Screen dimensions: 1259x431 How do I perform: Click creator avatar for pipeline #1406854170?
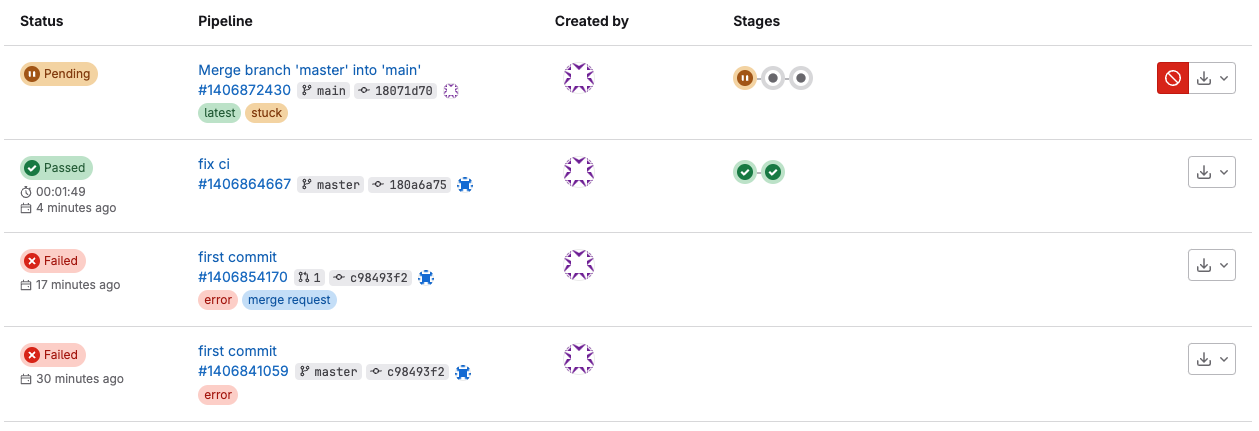579,265
